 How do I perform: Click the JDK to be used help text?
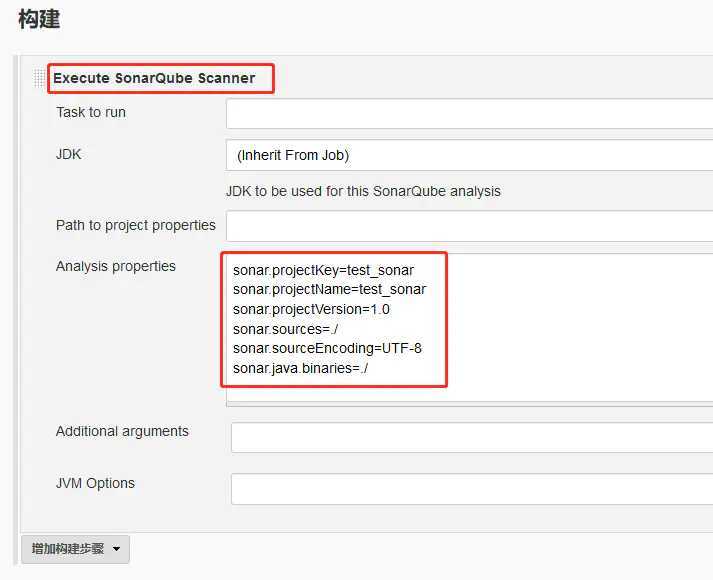[x=363, y=191]
